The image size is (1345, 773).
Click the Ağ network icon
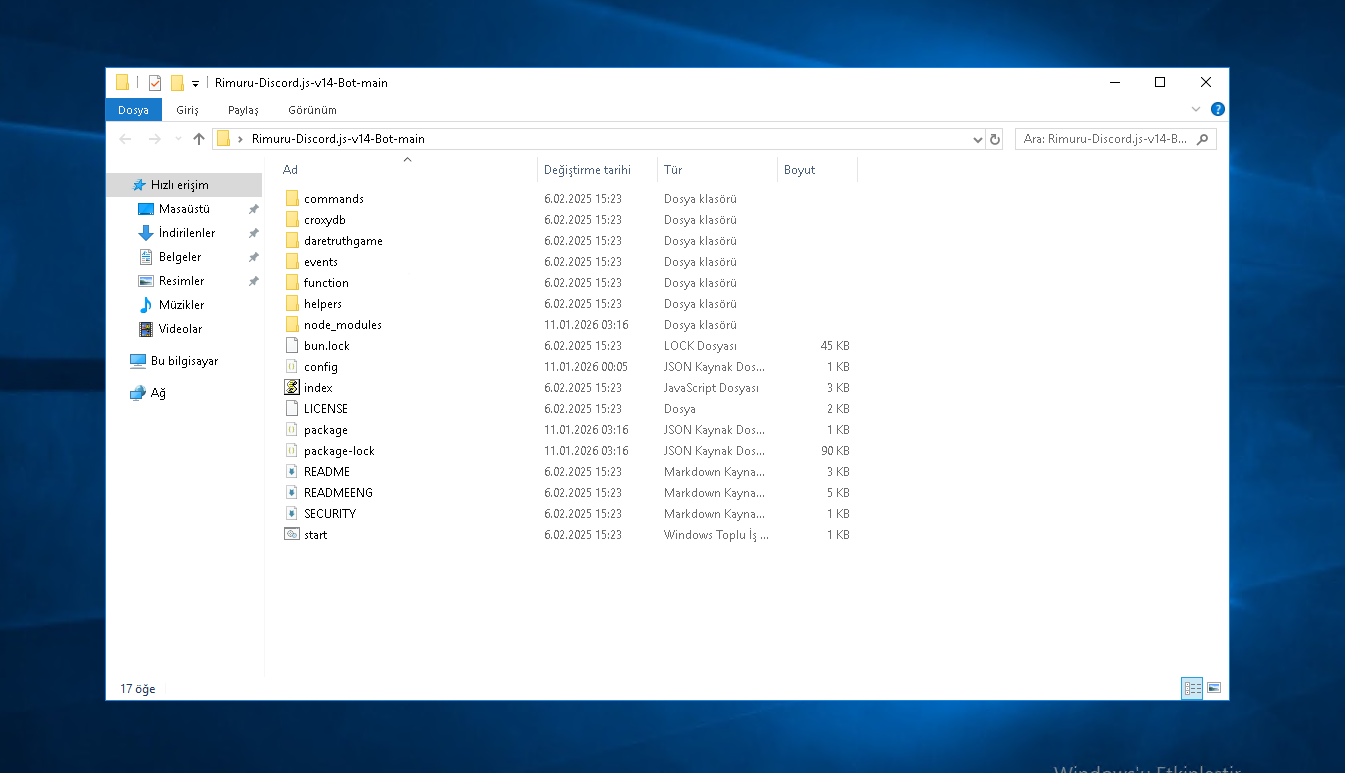point(138,393)
